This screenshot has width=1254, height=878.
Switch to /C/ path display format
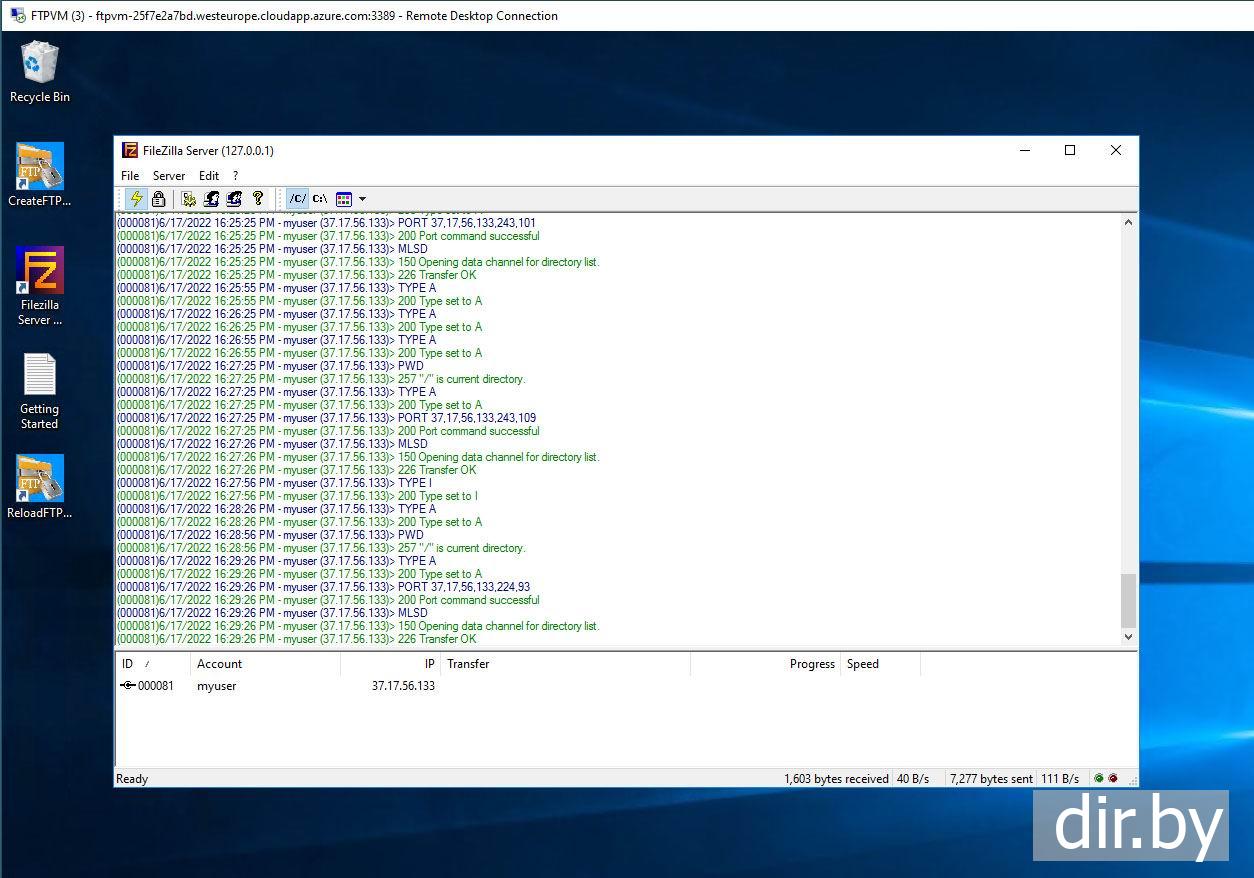click(x=298, y=199)
